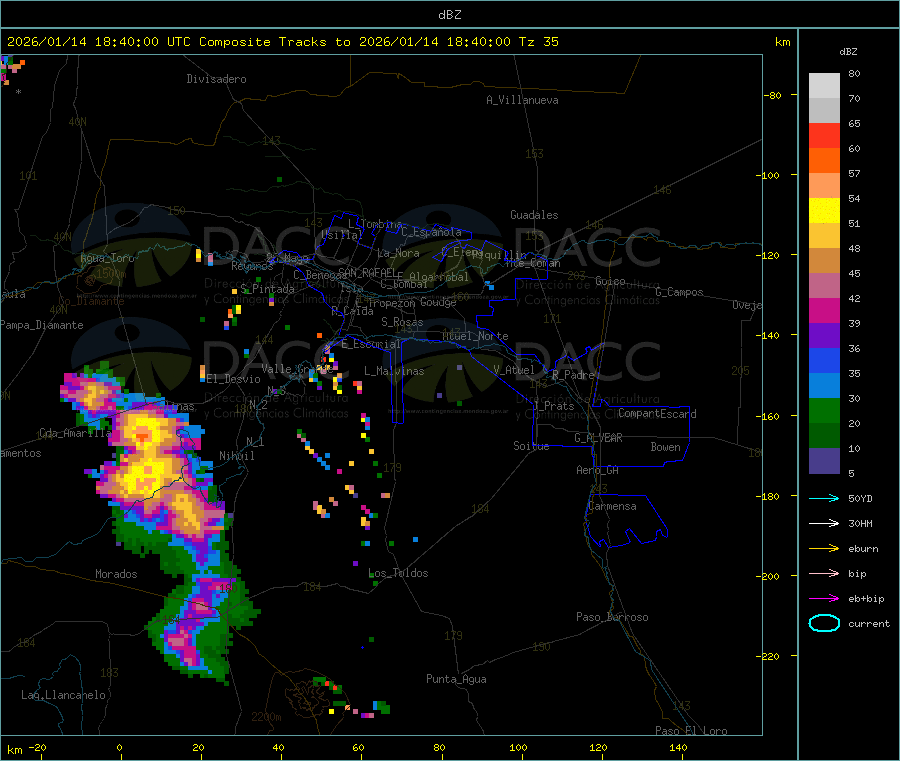
Task: Select the magenta 42 dBZ color swatch
Action: (x=824, y=310)
